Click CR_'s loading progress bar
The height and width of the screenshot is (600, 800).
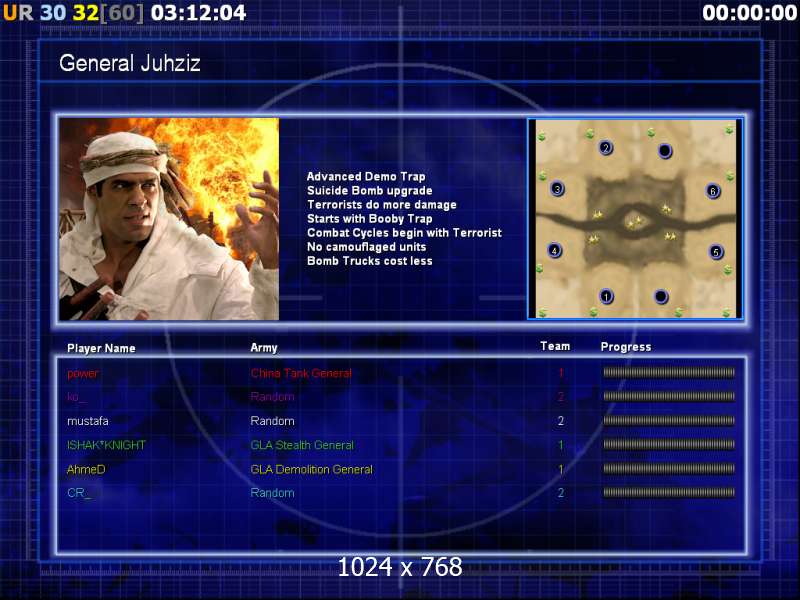(669, 492)
